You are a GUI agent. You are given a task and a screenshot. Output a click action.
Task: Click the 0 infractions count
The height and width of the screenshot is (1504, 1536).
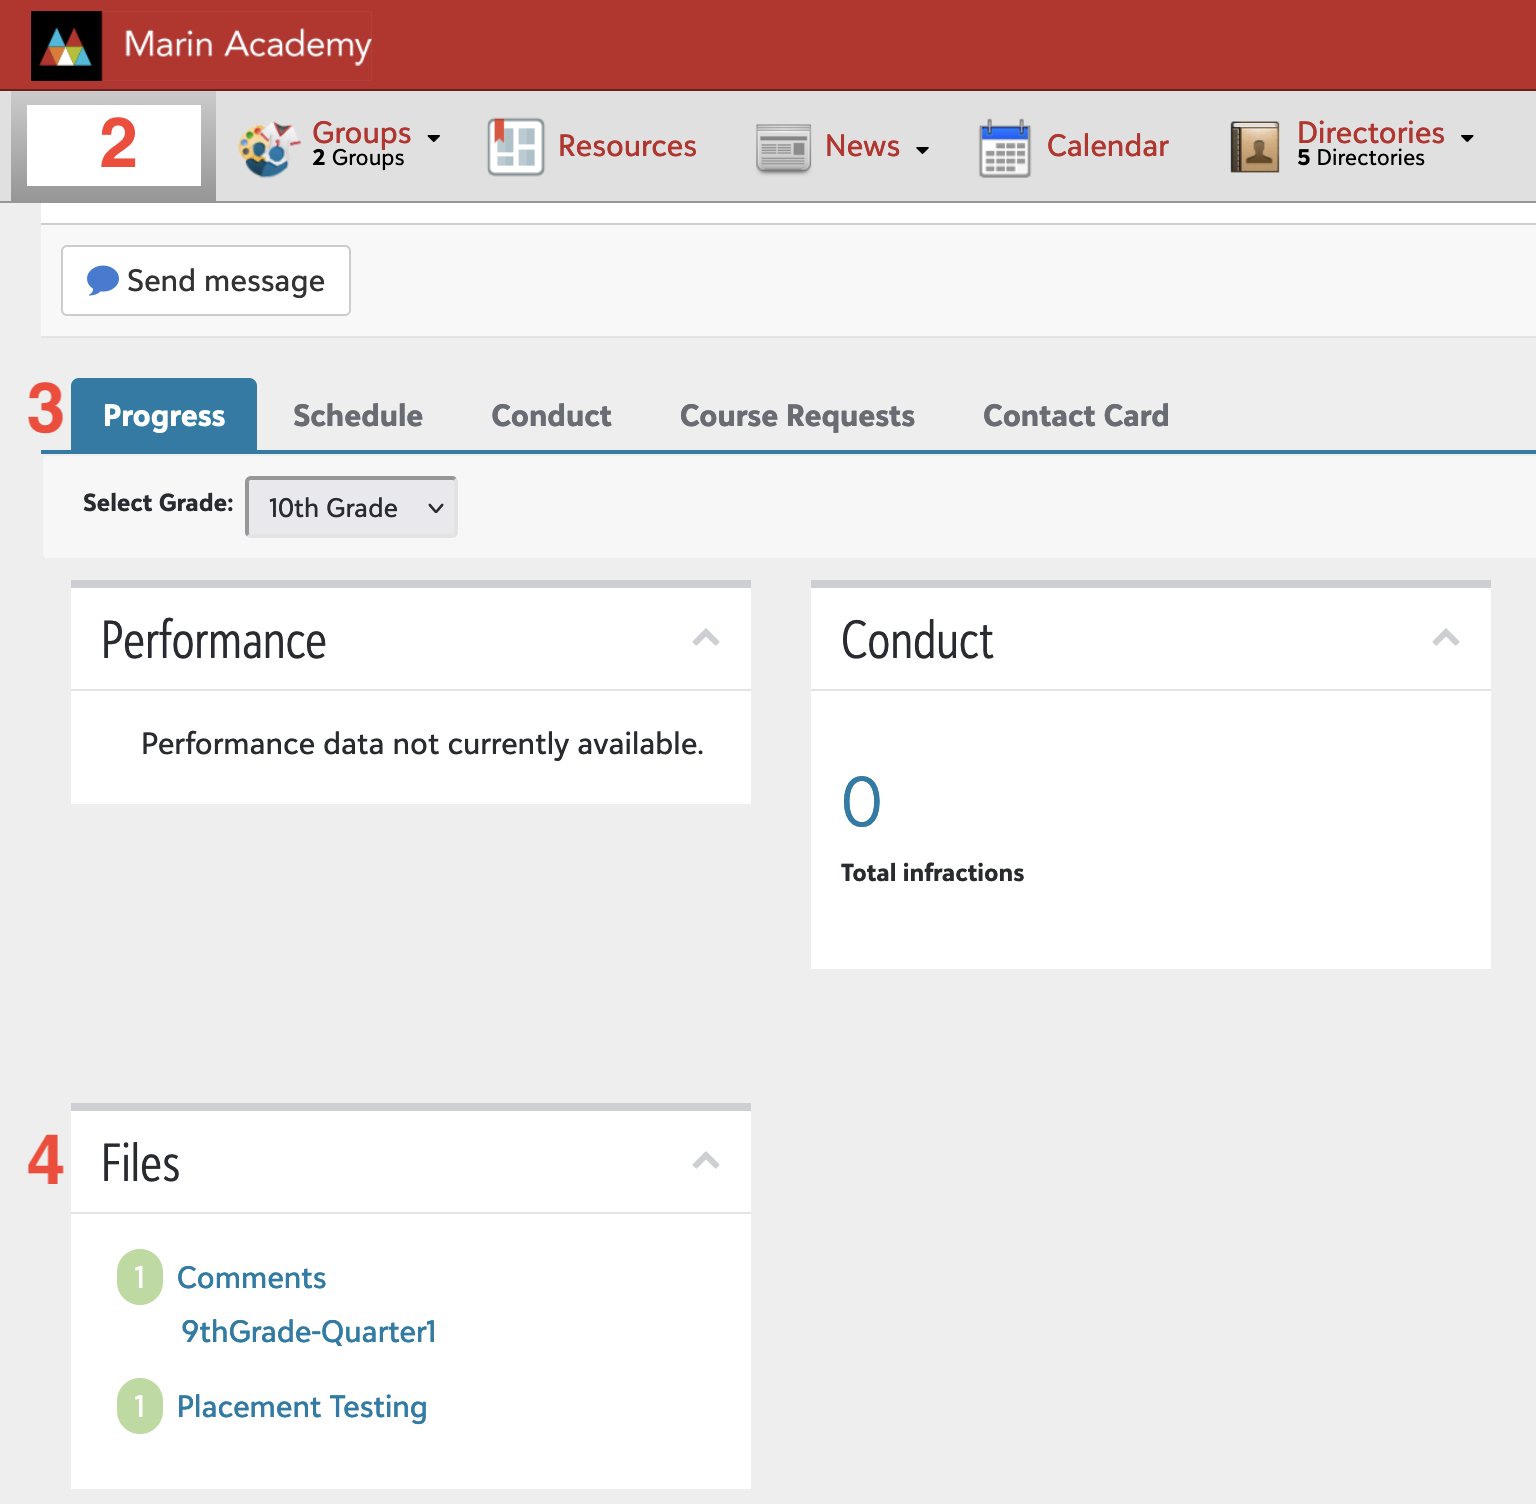coord(861,802)
